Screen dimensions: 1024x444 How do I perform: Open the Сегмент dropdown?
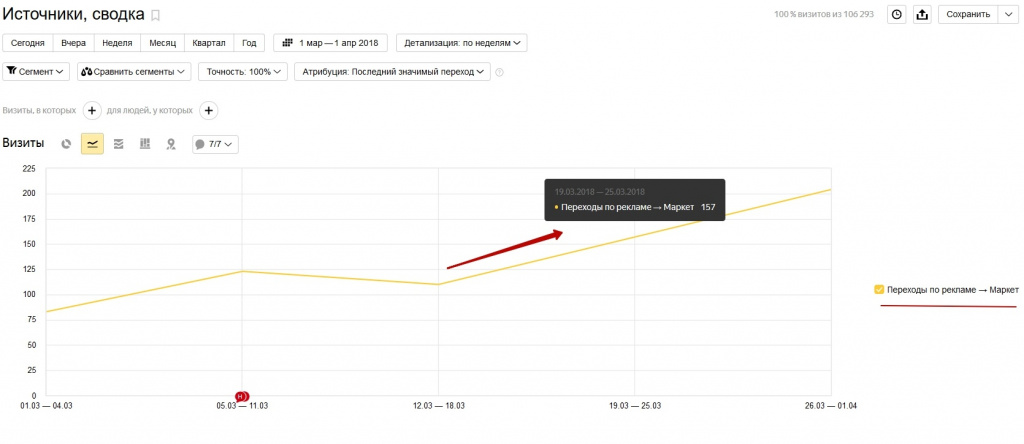point(36,72)
